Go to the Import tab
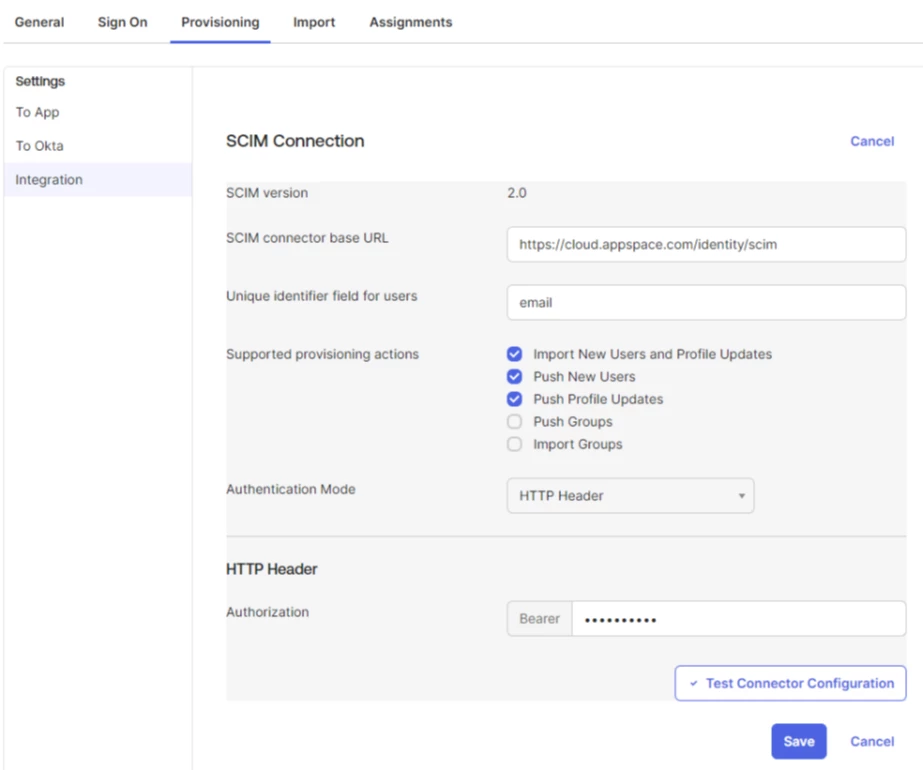 [x=314, y=22]
